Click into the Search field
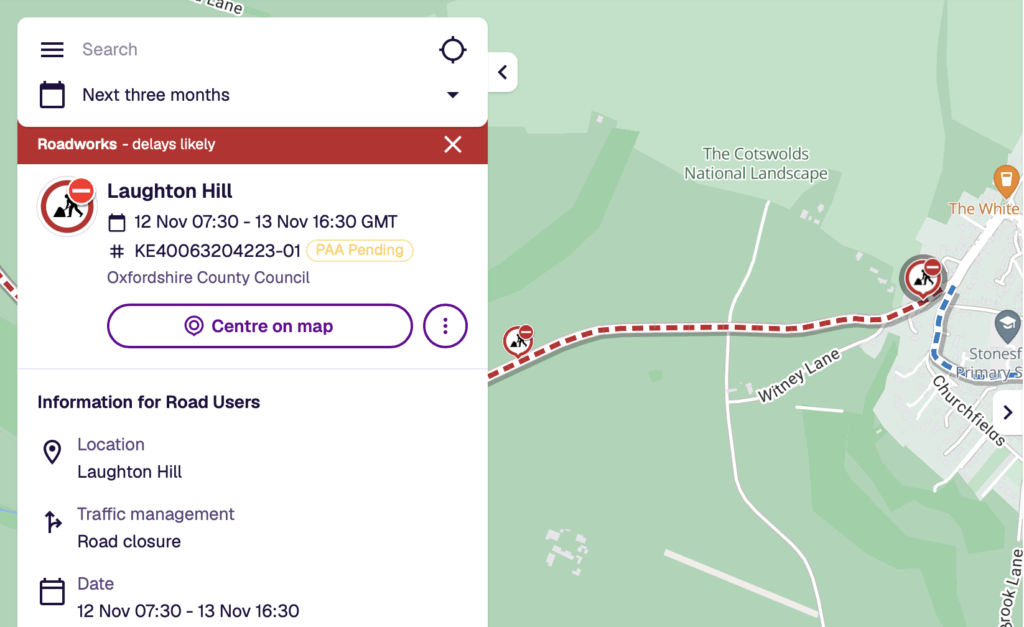This screenshot has height=627, width=1024. (x=250, y=50)
